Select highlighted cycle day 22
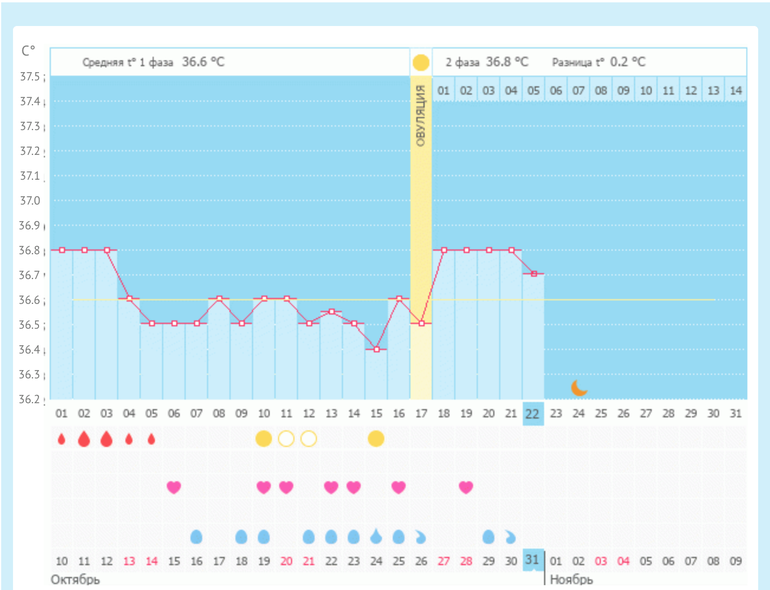The image size is (770, 590). 533,414
